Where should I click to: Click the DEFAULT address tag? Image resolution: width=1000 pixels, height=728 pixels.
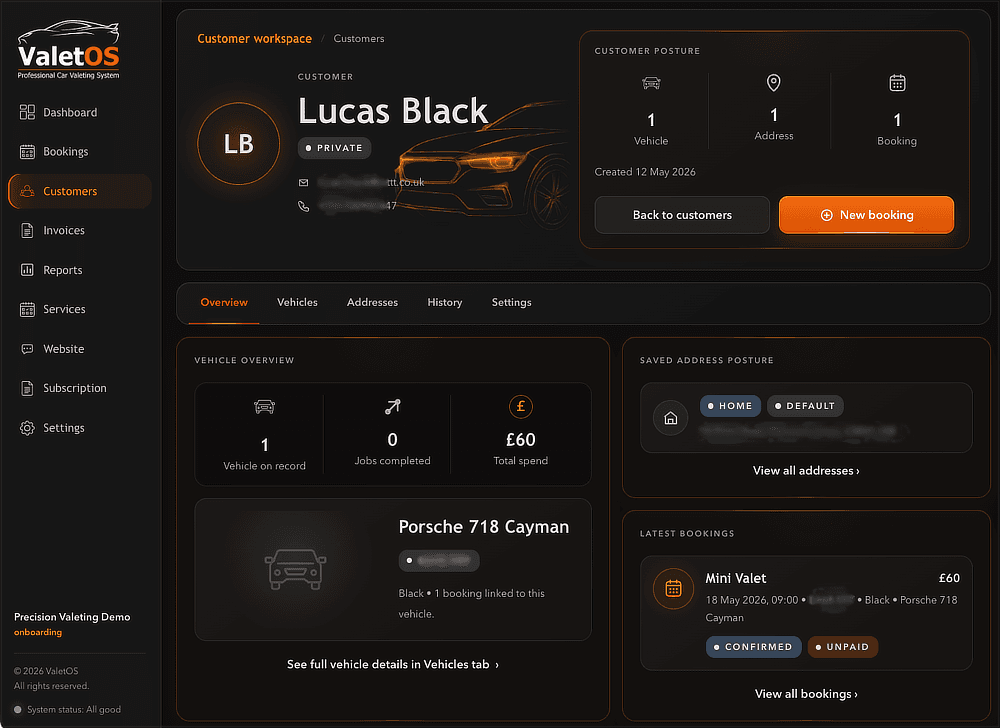(805, 406)
